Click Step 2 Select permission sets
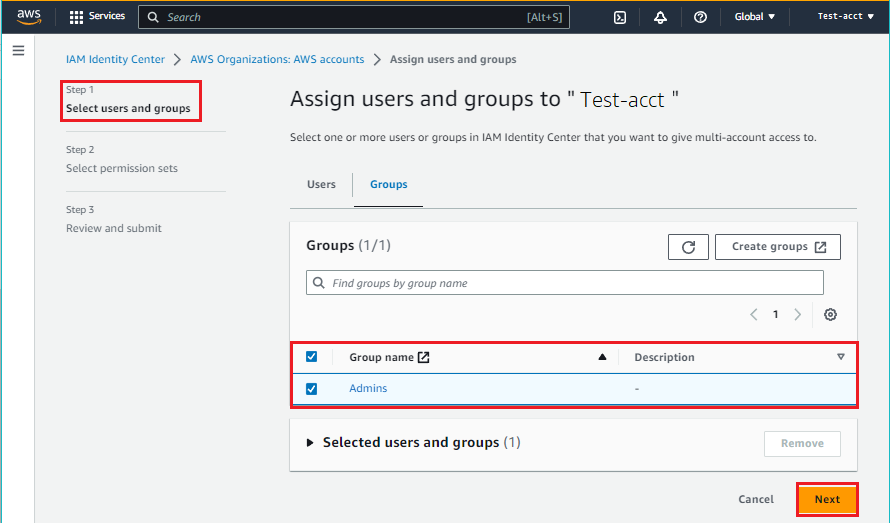This screenshot has height=523, width=890. (121, 159)
